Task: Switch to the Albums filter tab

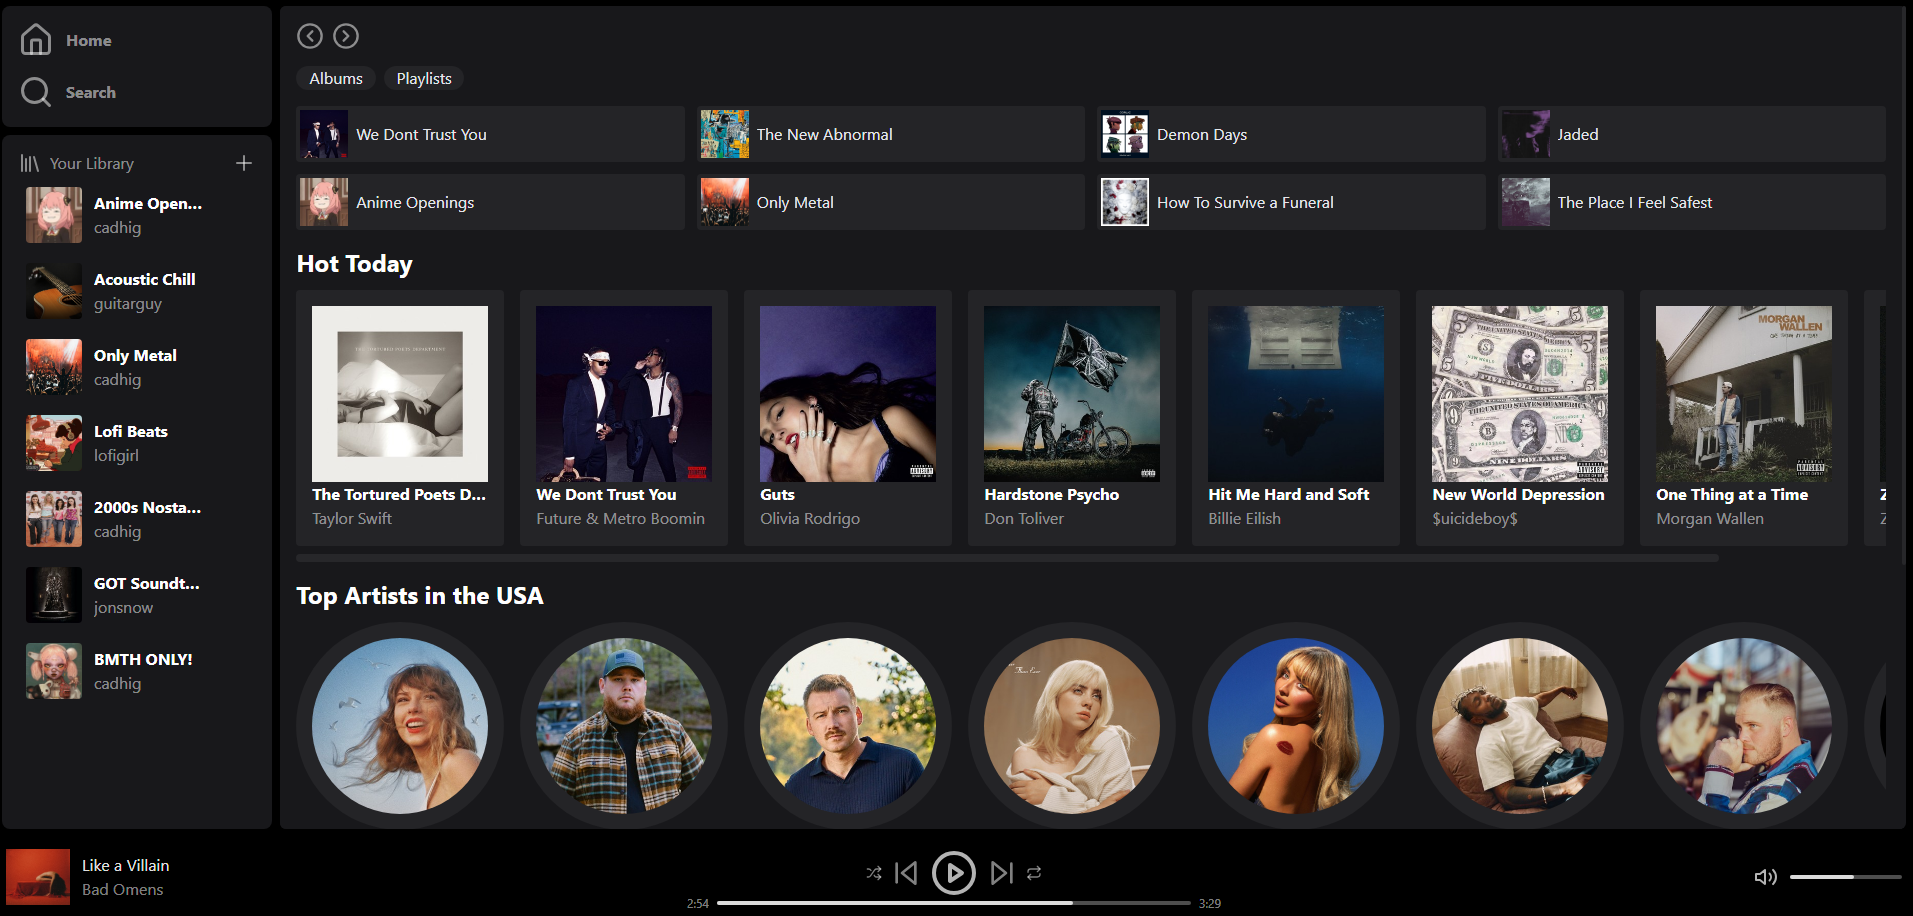Action: [x=336, y=78]
